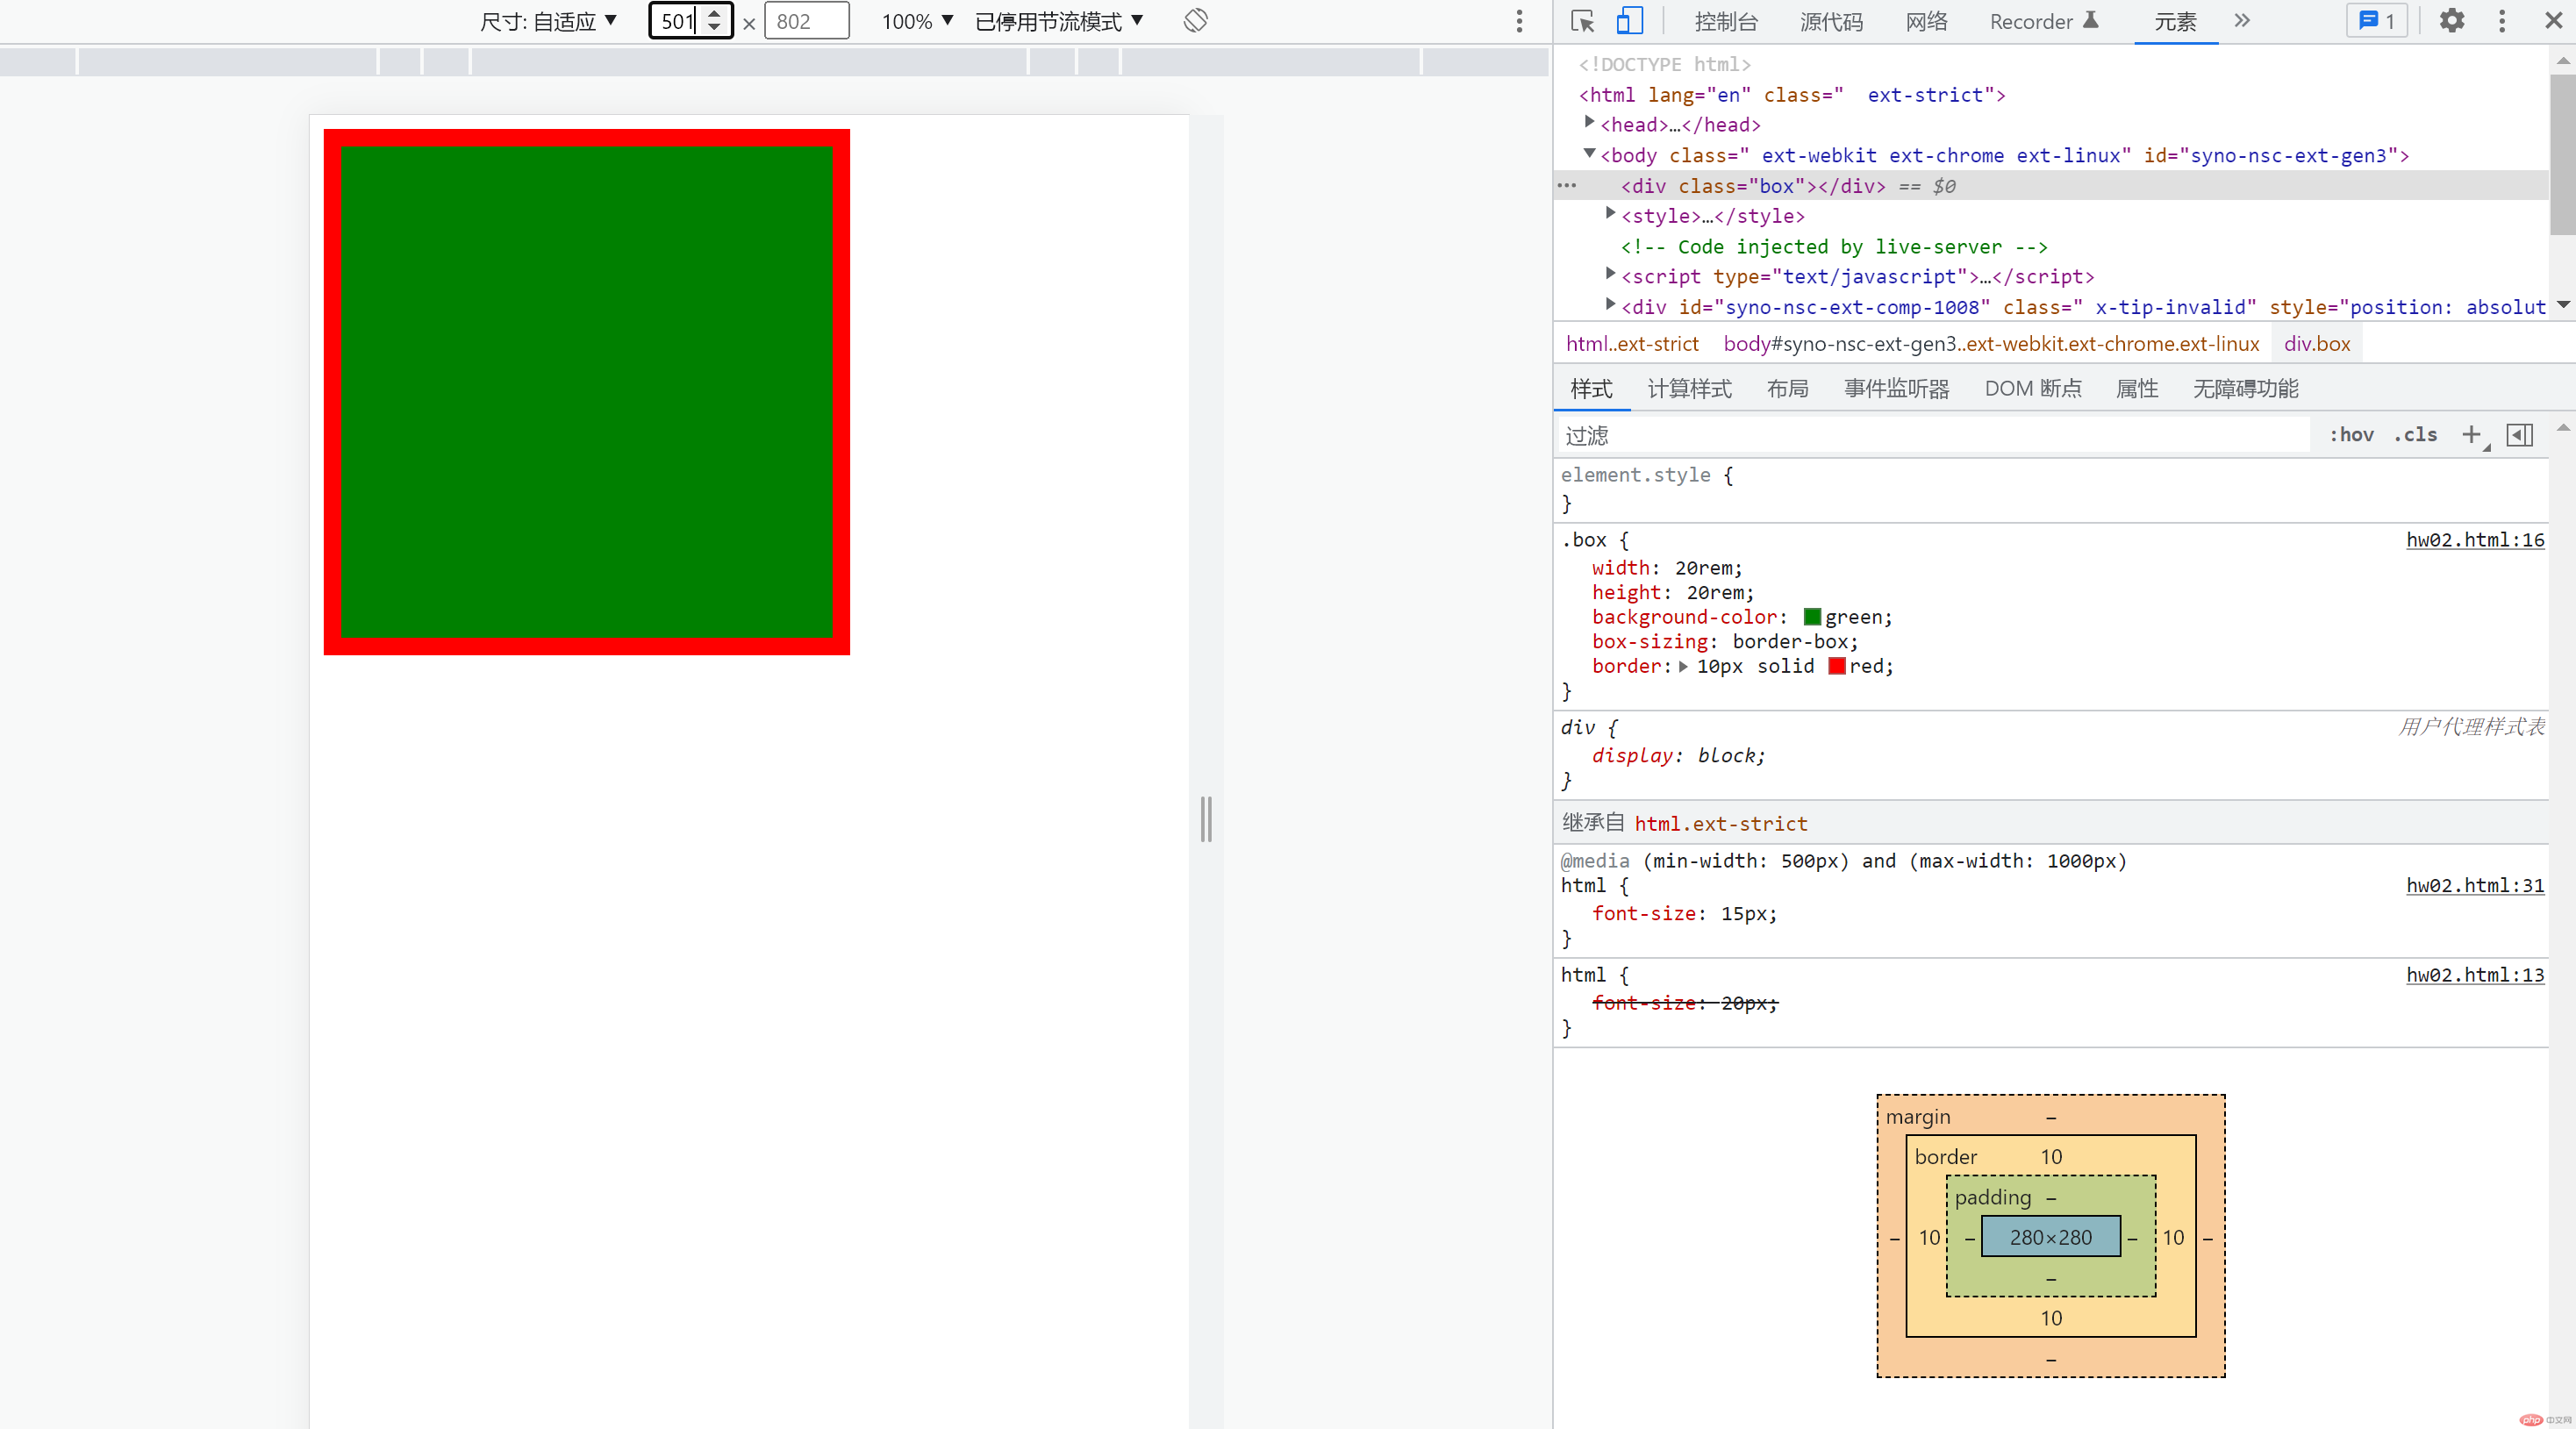Viewport: 2576px width, 1429px height.
Task: Open DevTools settings gear
Action: [x=2451, y=21]
